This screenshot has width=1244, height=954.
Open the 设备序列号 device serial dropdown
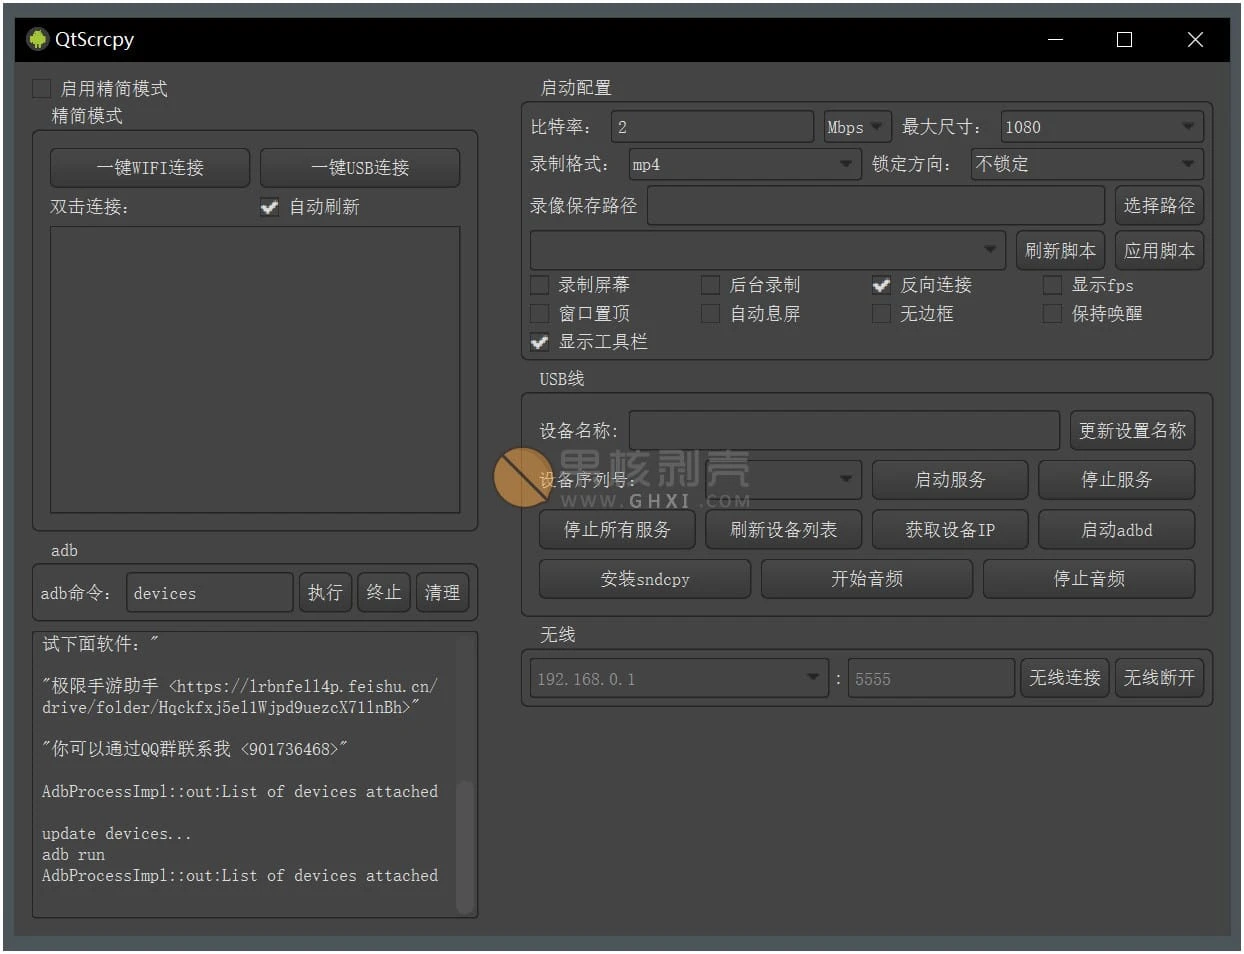click(x=846, y=480)
